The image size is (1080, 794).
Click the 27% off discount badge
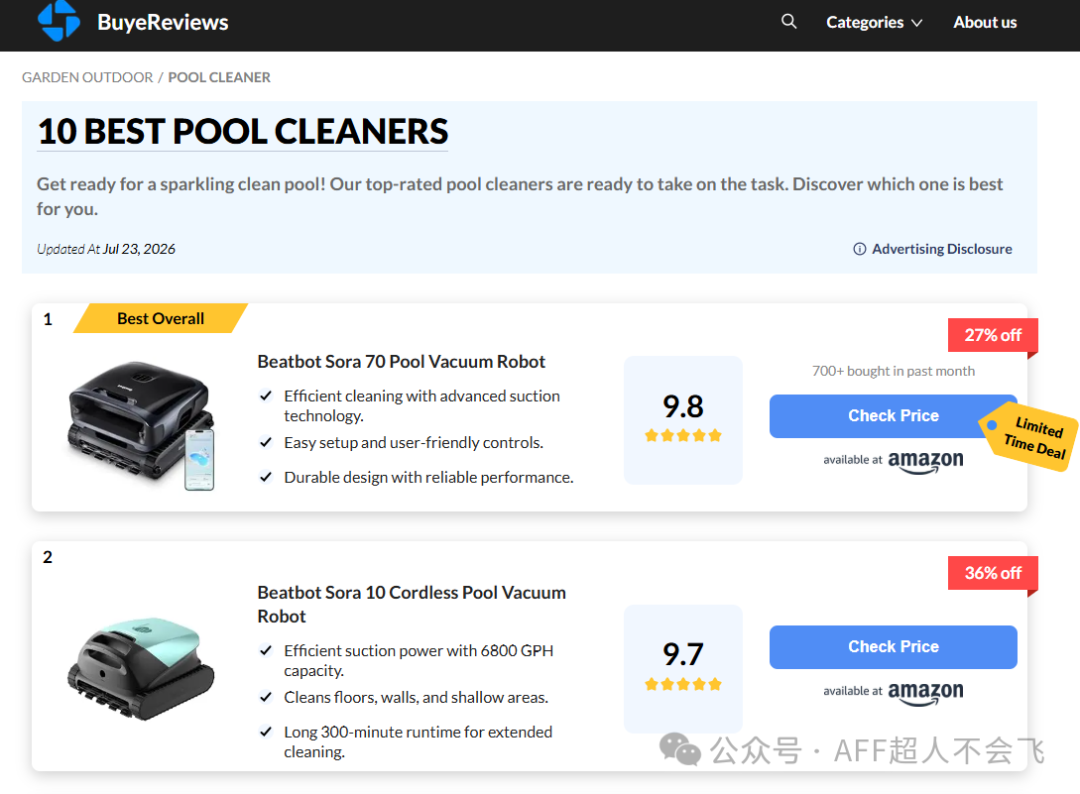993,335
